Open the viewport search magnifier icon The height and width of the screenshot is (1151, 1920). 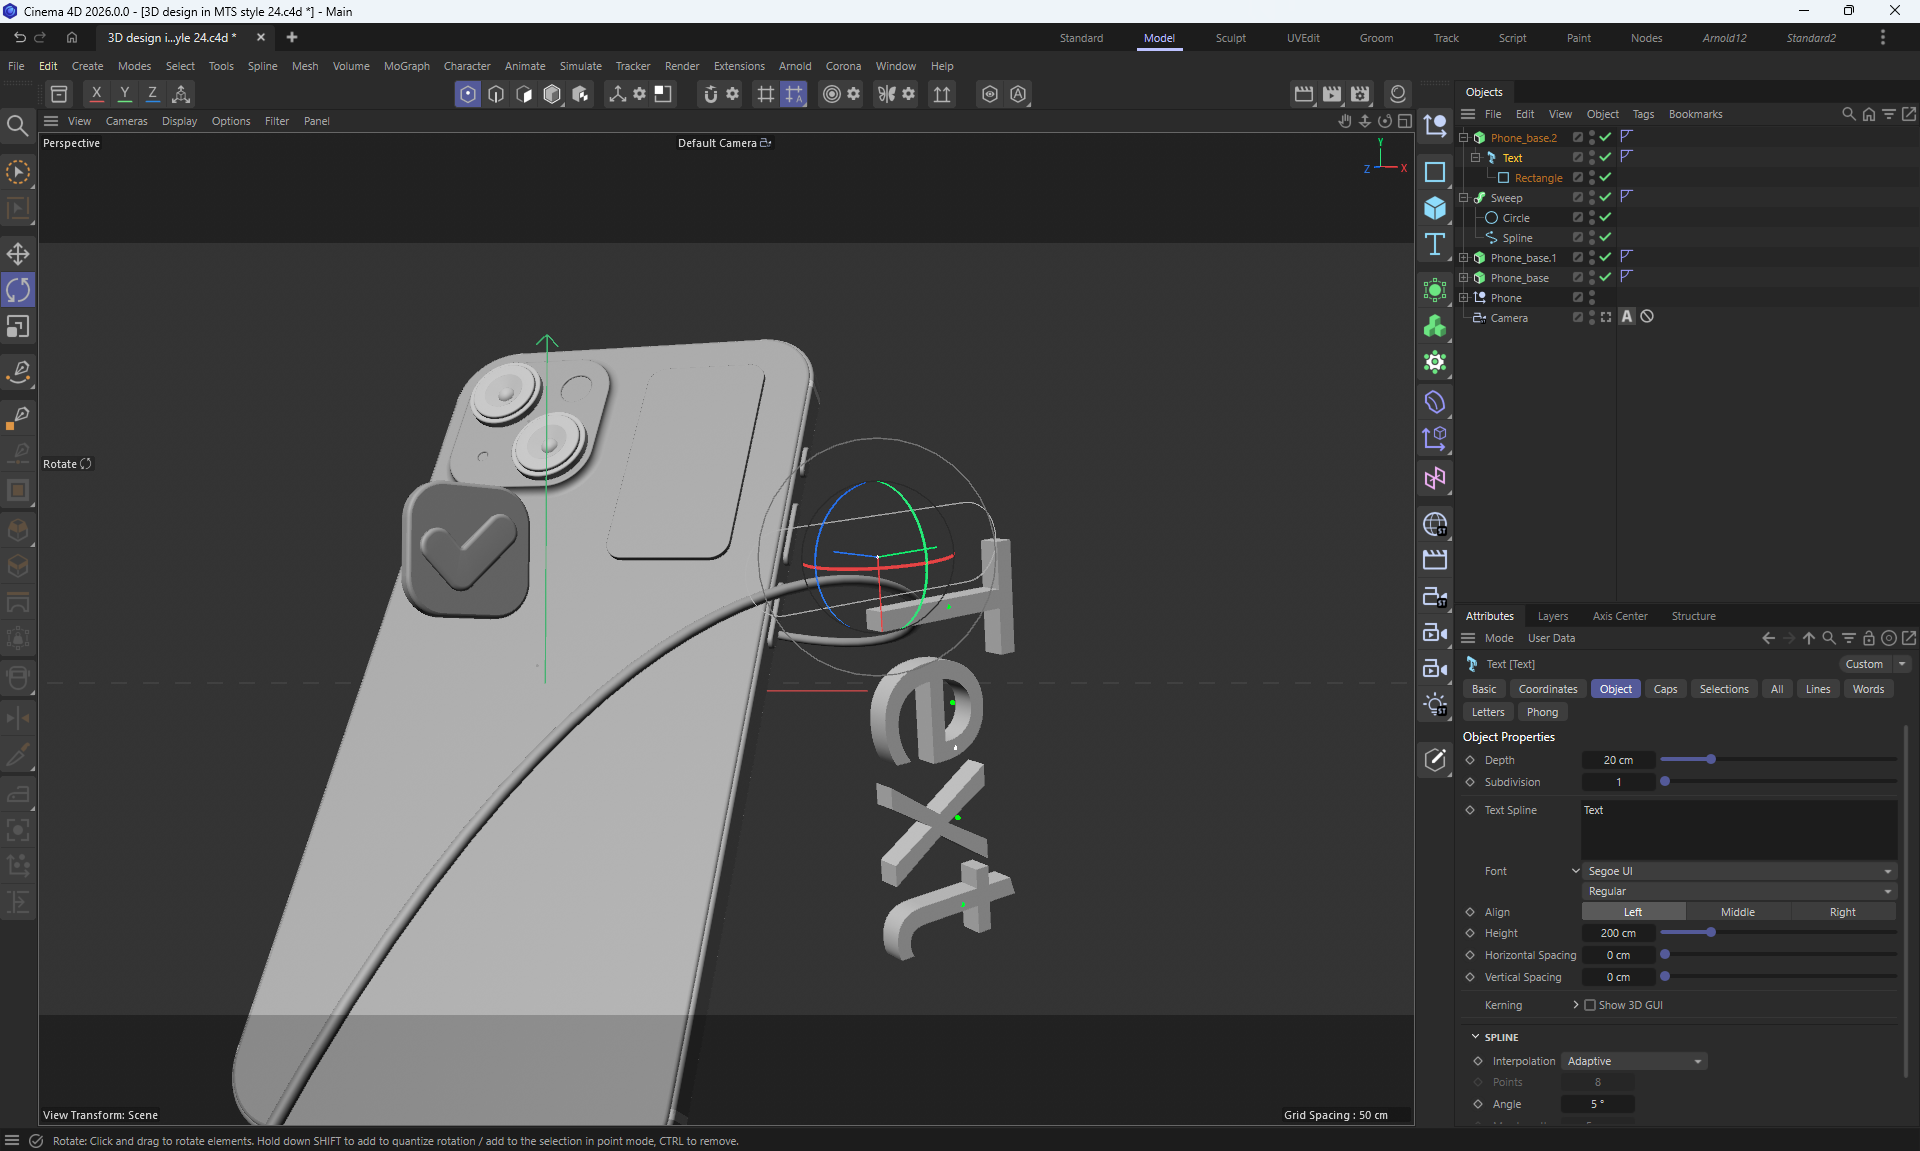[17, 126]
